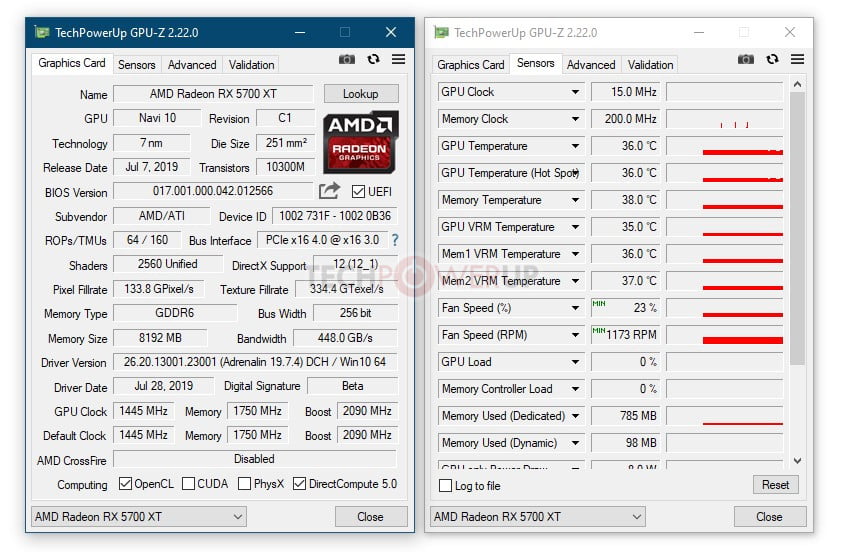Toggle the OpenCL checkbox
Image resolution: width=843 pixels, height=552 pixels.
click(125, 484)
